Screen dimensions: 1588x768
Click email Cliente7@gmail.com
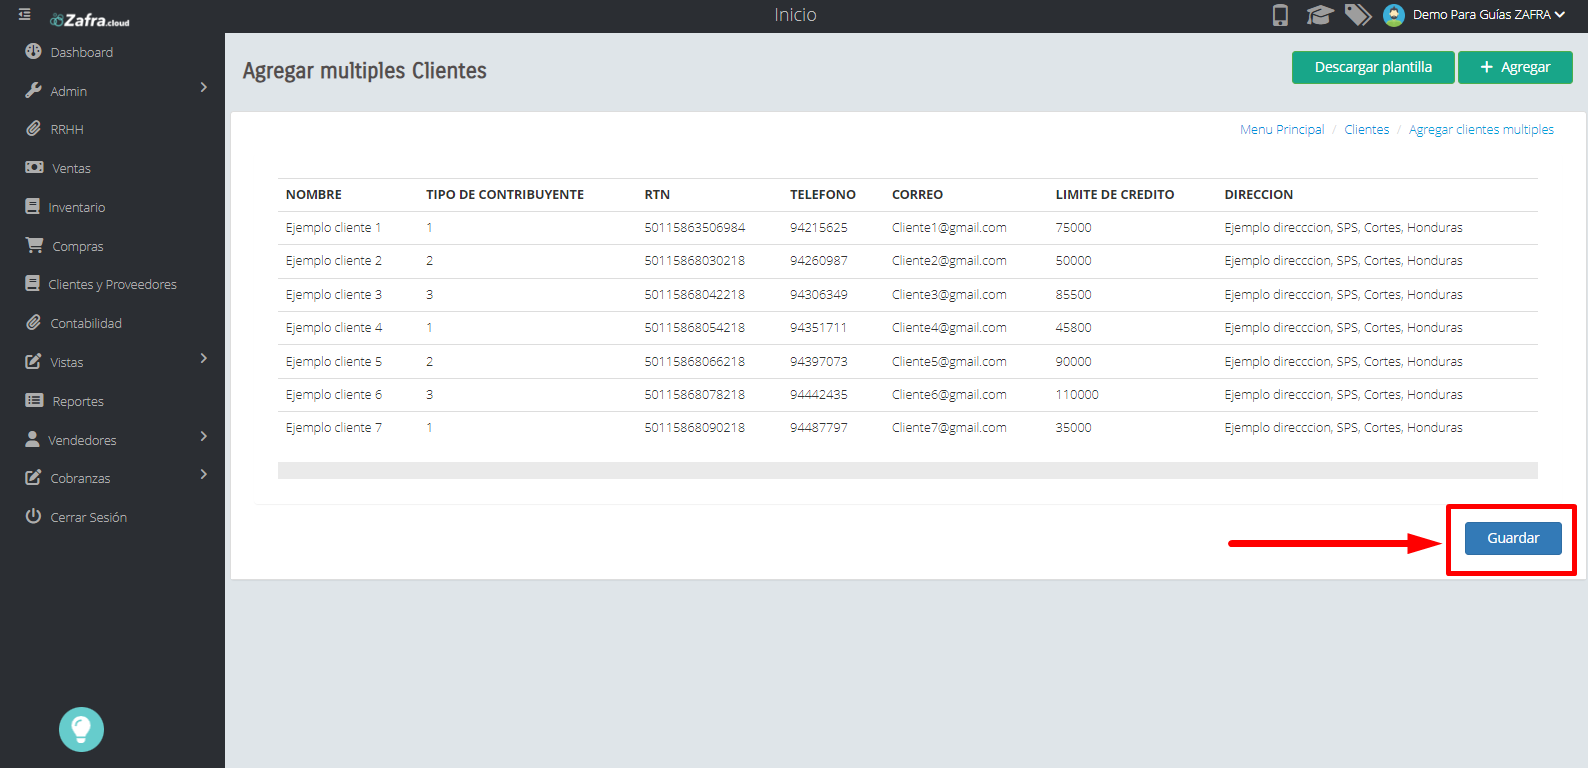pyautogui.click(x=949, y=428)
